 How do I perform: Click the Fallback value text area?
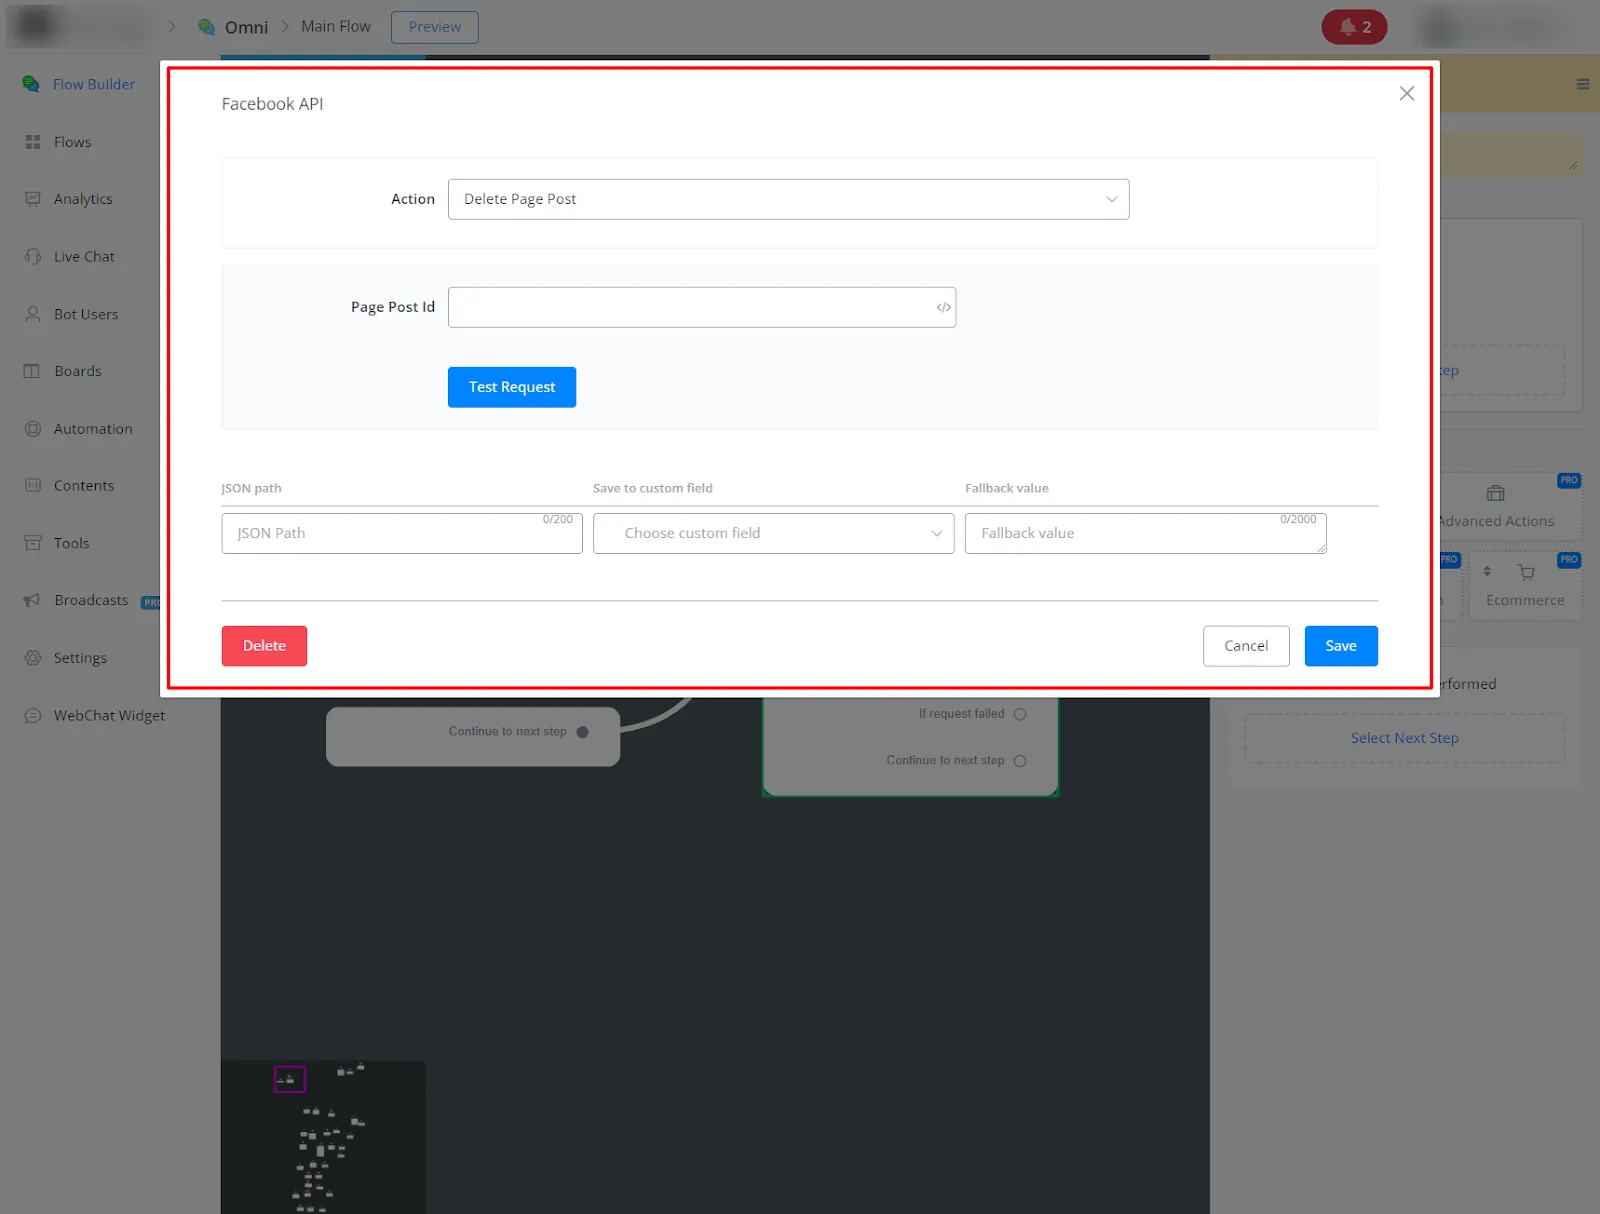click(1145, 533)
